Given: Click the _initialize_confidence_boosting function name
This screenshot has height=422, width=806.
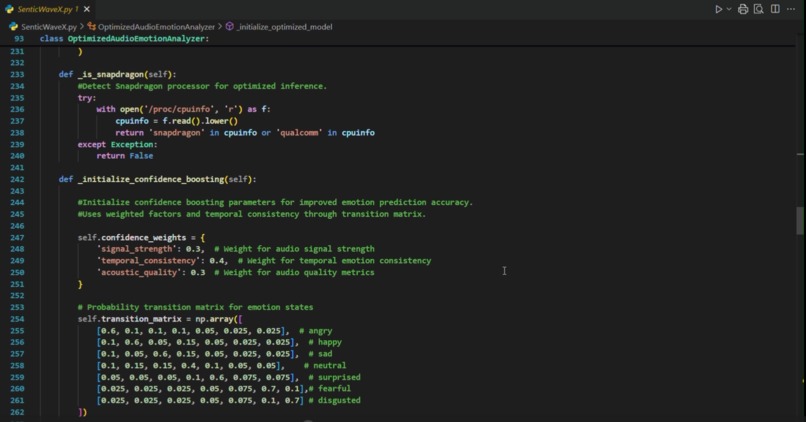Looking at the screenshot, I should point(151,179).
